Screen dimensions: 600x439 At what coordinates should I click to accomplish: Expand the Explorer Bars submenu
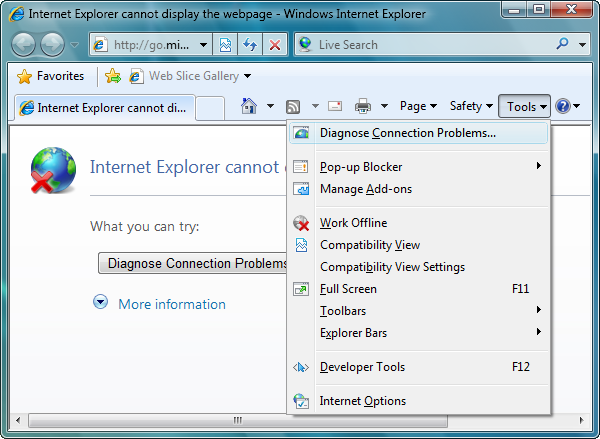point(419,333)
